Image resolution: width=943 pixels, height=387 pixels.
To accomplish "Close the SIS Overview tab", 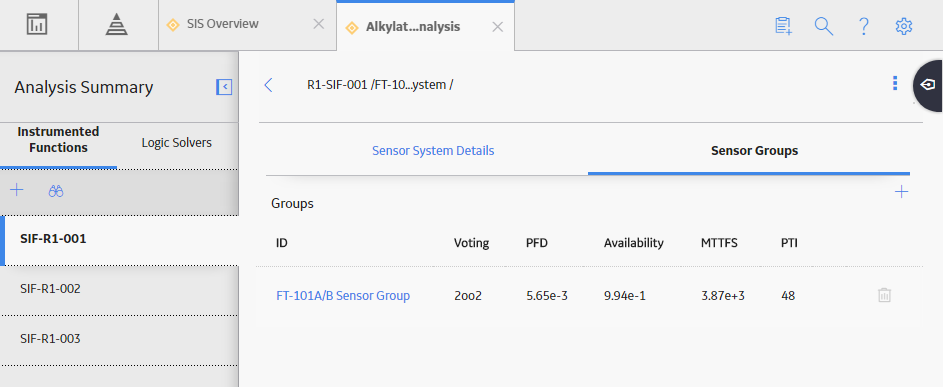I will tap(319, 24).
